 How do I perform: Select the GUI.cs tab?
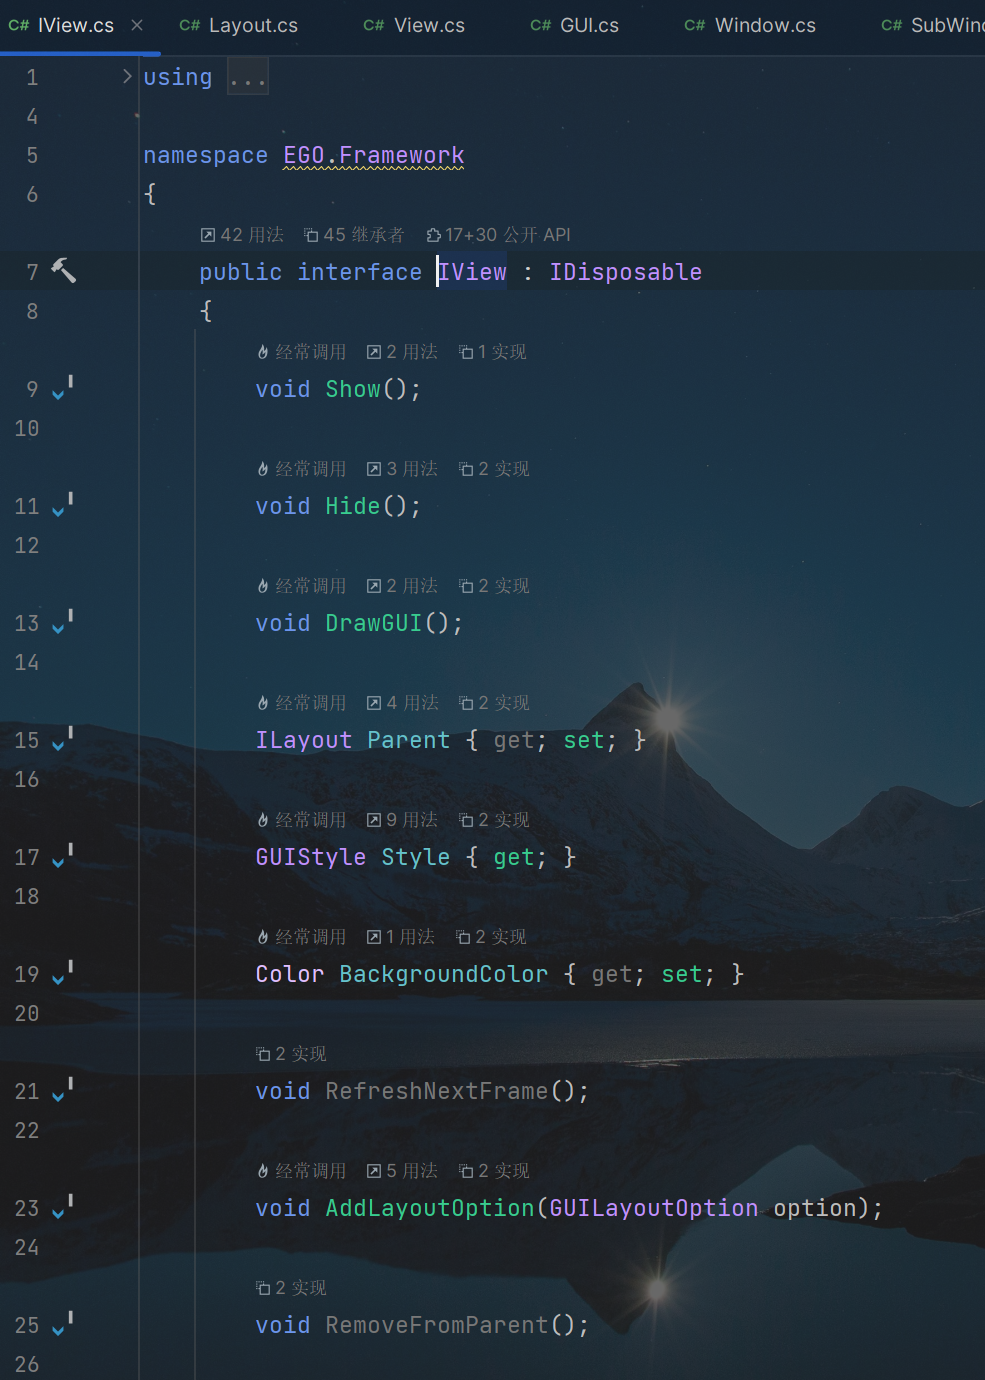(575, 25)
